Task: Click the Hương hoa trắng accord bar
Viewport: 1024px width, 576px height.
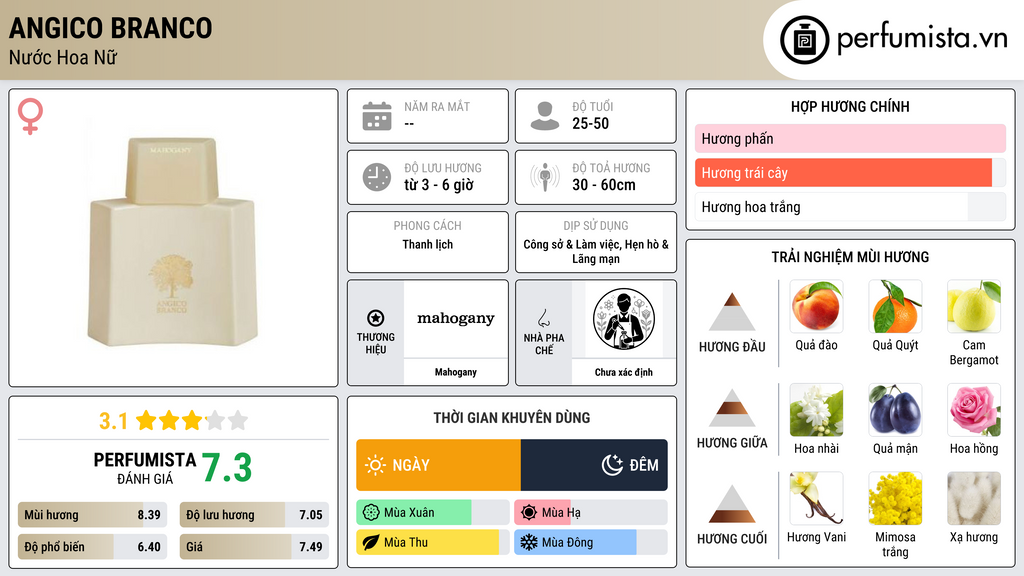Action: click(x=850, y=207)
